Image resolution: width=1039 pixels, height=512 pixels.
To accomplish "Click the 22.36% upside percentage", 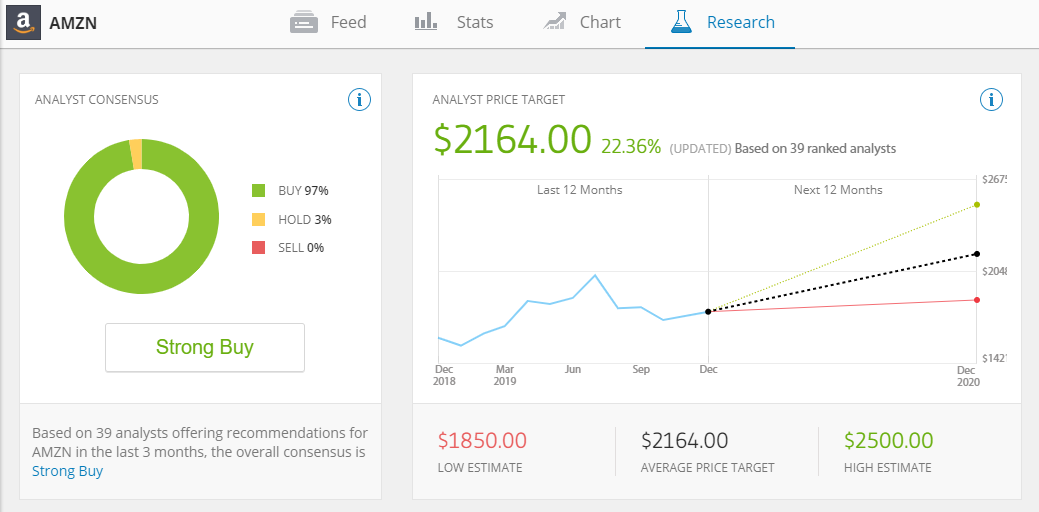I will tap(631, 146).
